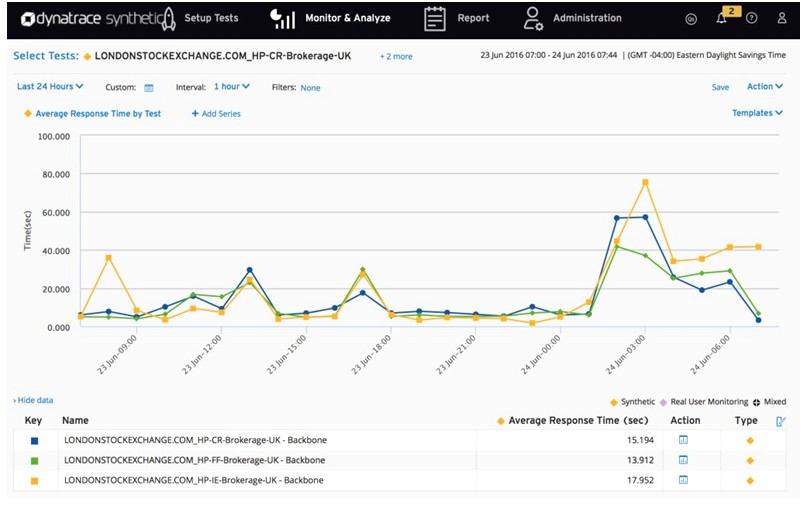Click the green key swatch for HP-FF
The width and height of the screenshot is (810, 506).
35,461
